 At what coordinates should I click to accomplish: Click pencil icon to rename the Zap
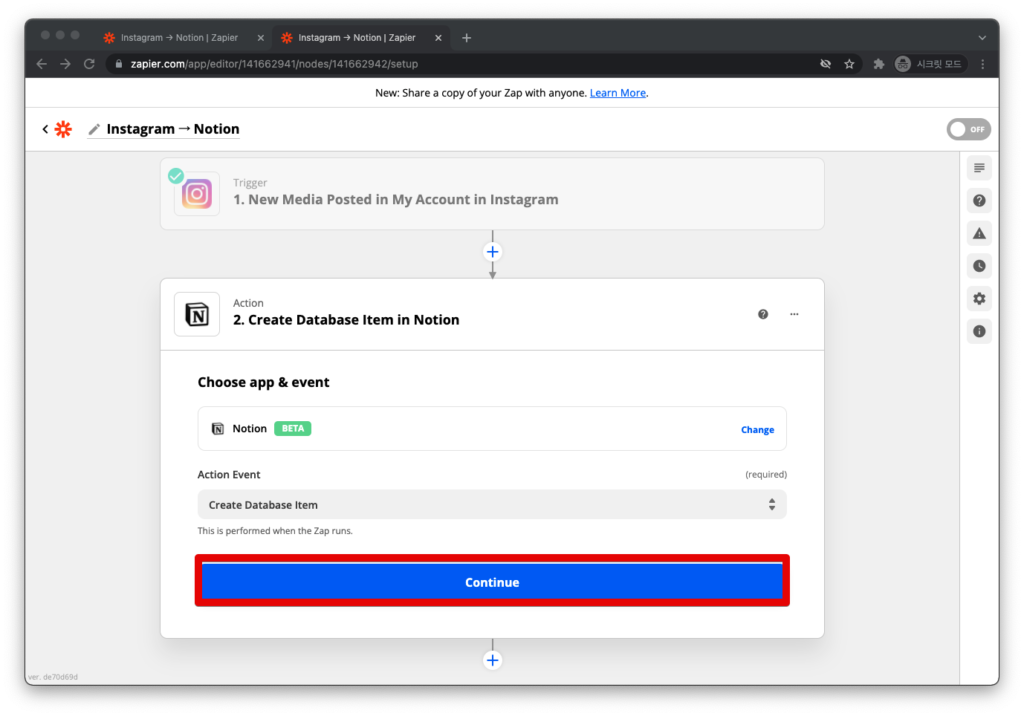coord(95,129)
